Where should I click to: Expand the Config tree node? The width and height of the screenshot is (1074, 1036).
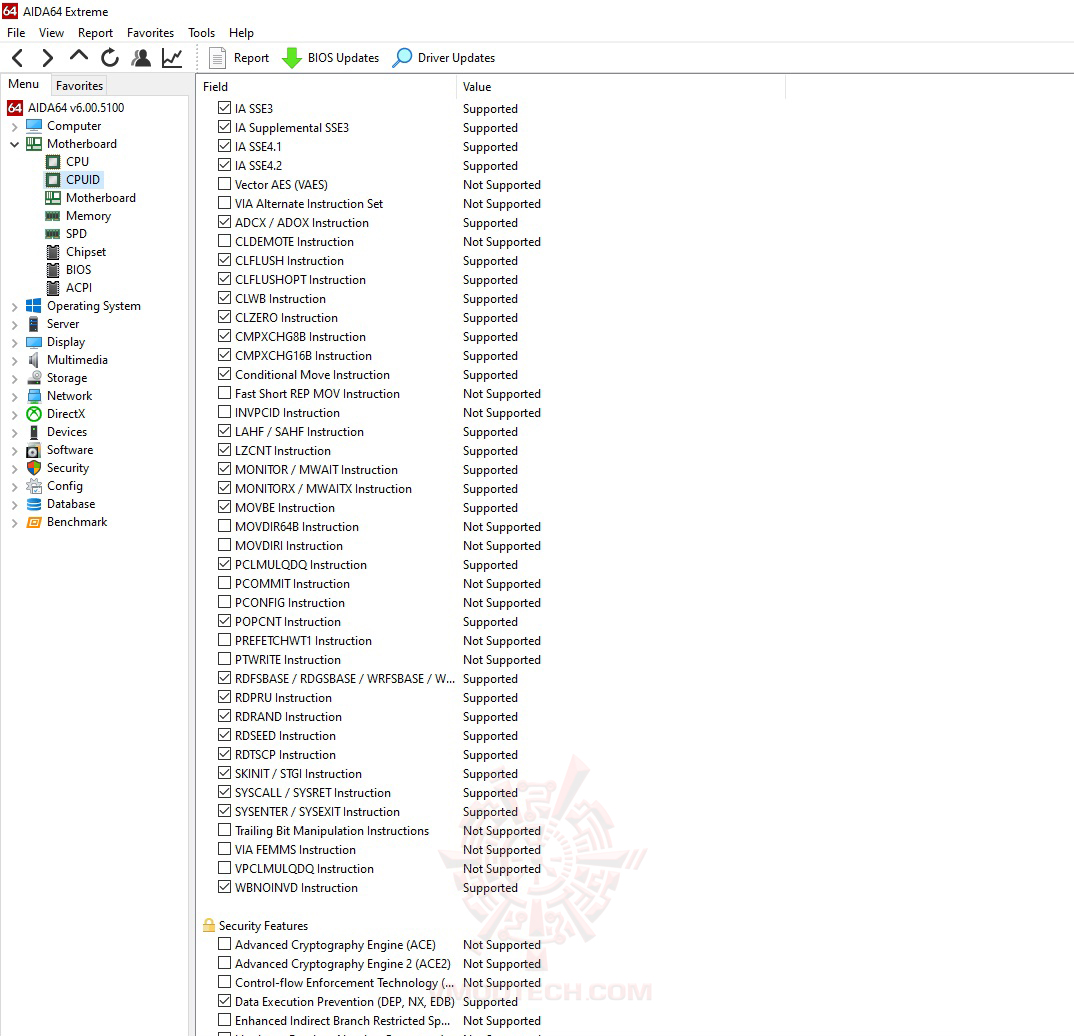(x=14, y=487)
